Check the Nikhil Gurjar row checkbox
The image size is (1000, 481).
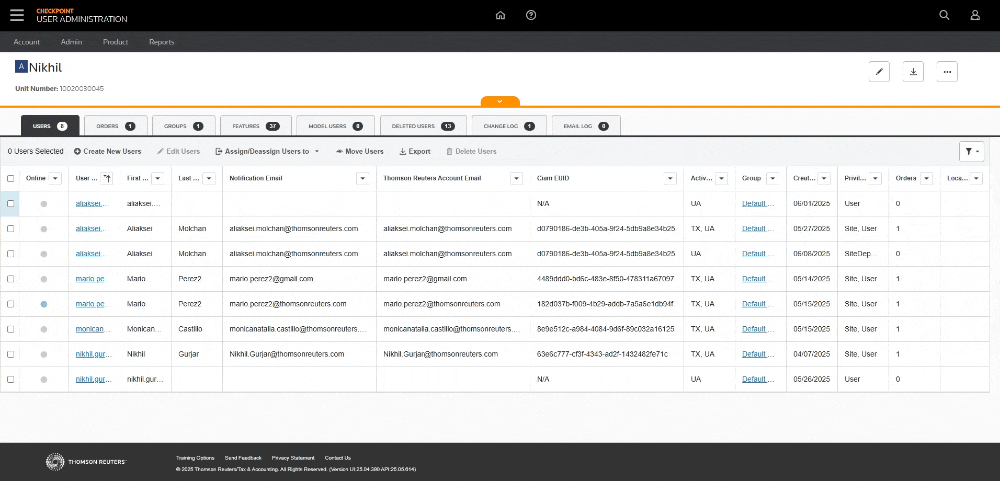click(10, 354)
